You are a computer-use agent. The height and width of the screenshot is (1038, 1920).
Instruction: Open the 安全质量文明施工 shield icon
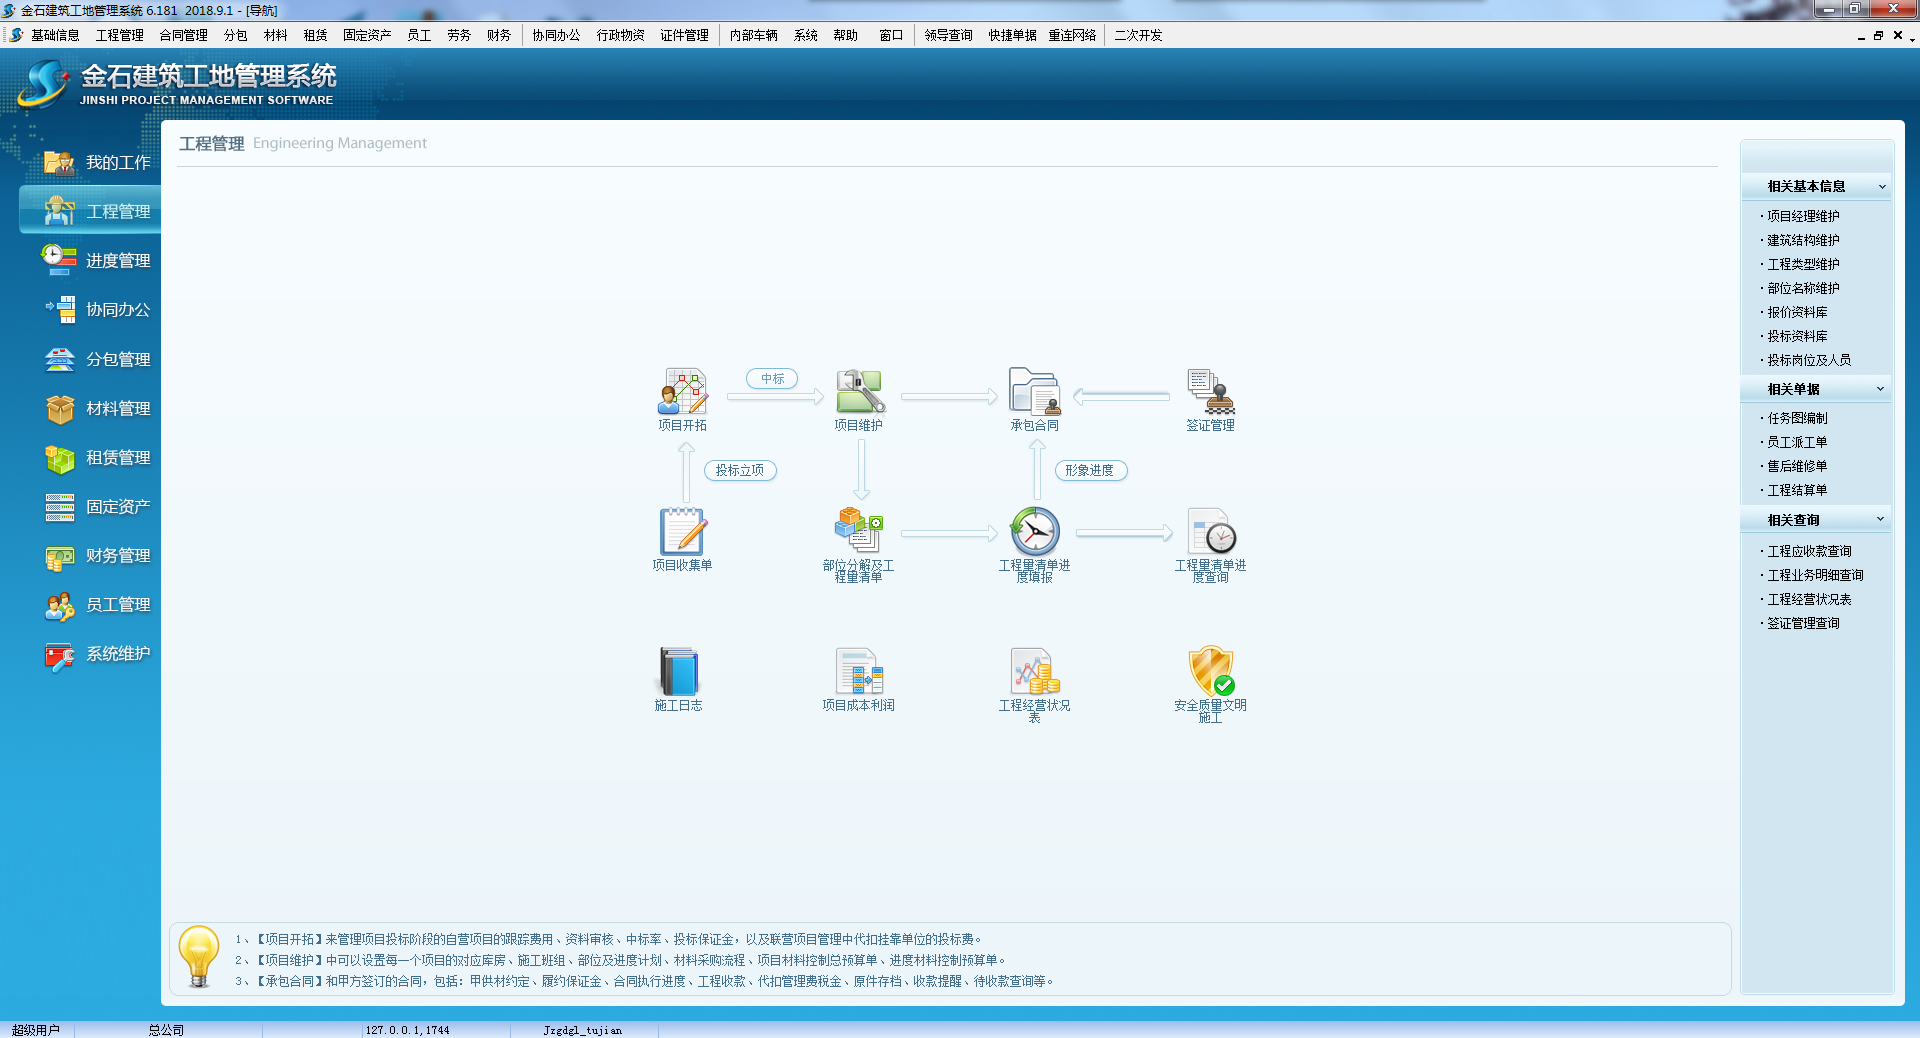1211,671
